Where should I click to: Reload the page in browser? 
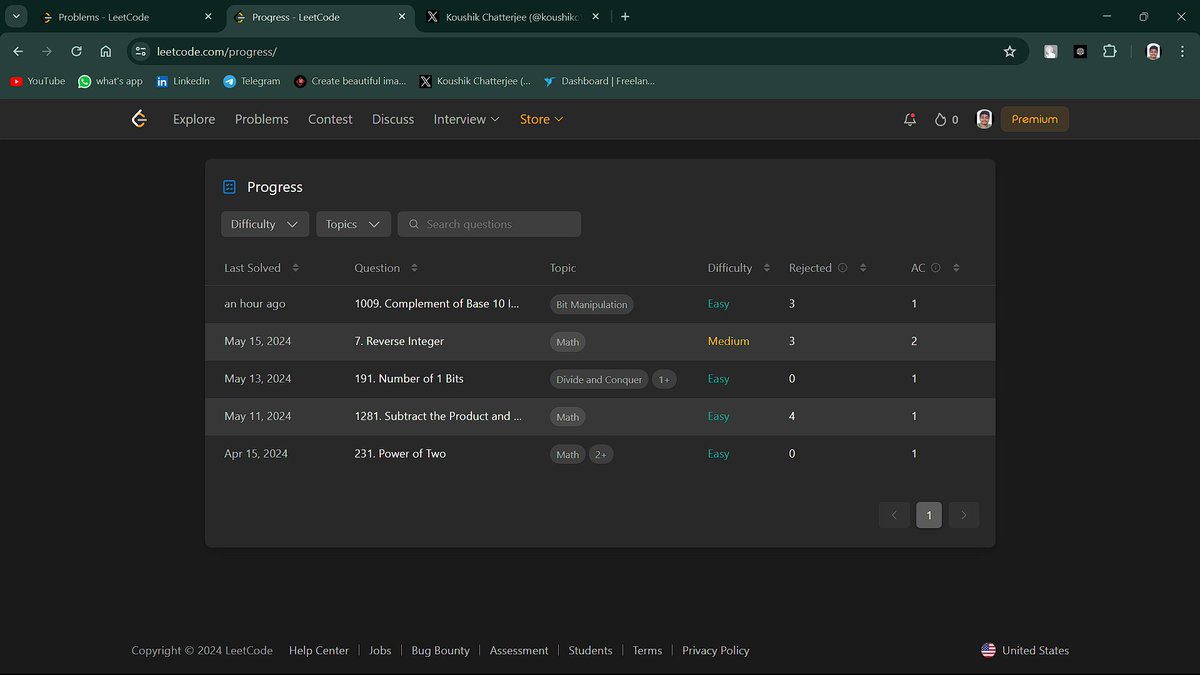(76, 51)
